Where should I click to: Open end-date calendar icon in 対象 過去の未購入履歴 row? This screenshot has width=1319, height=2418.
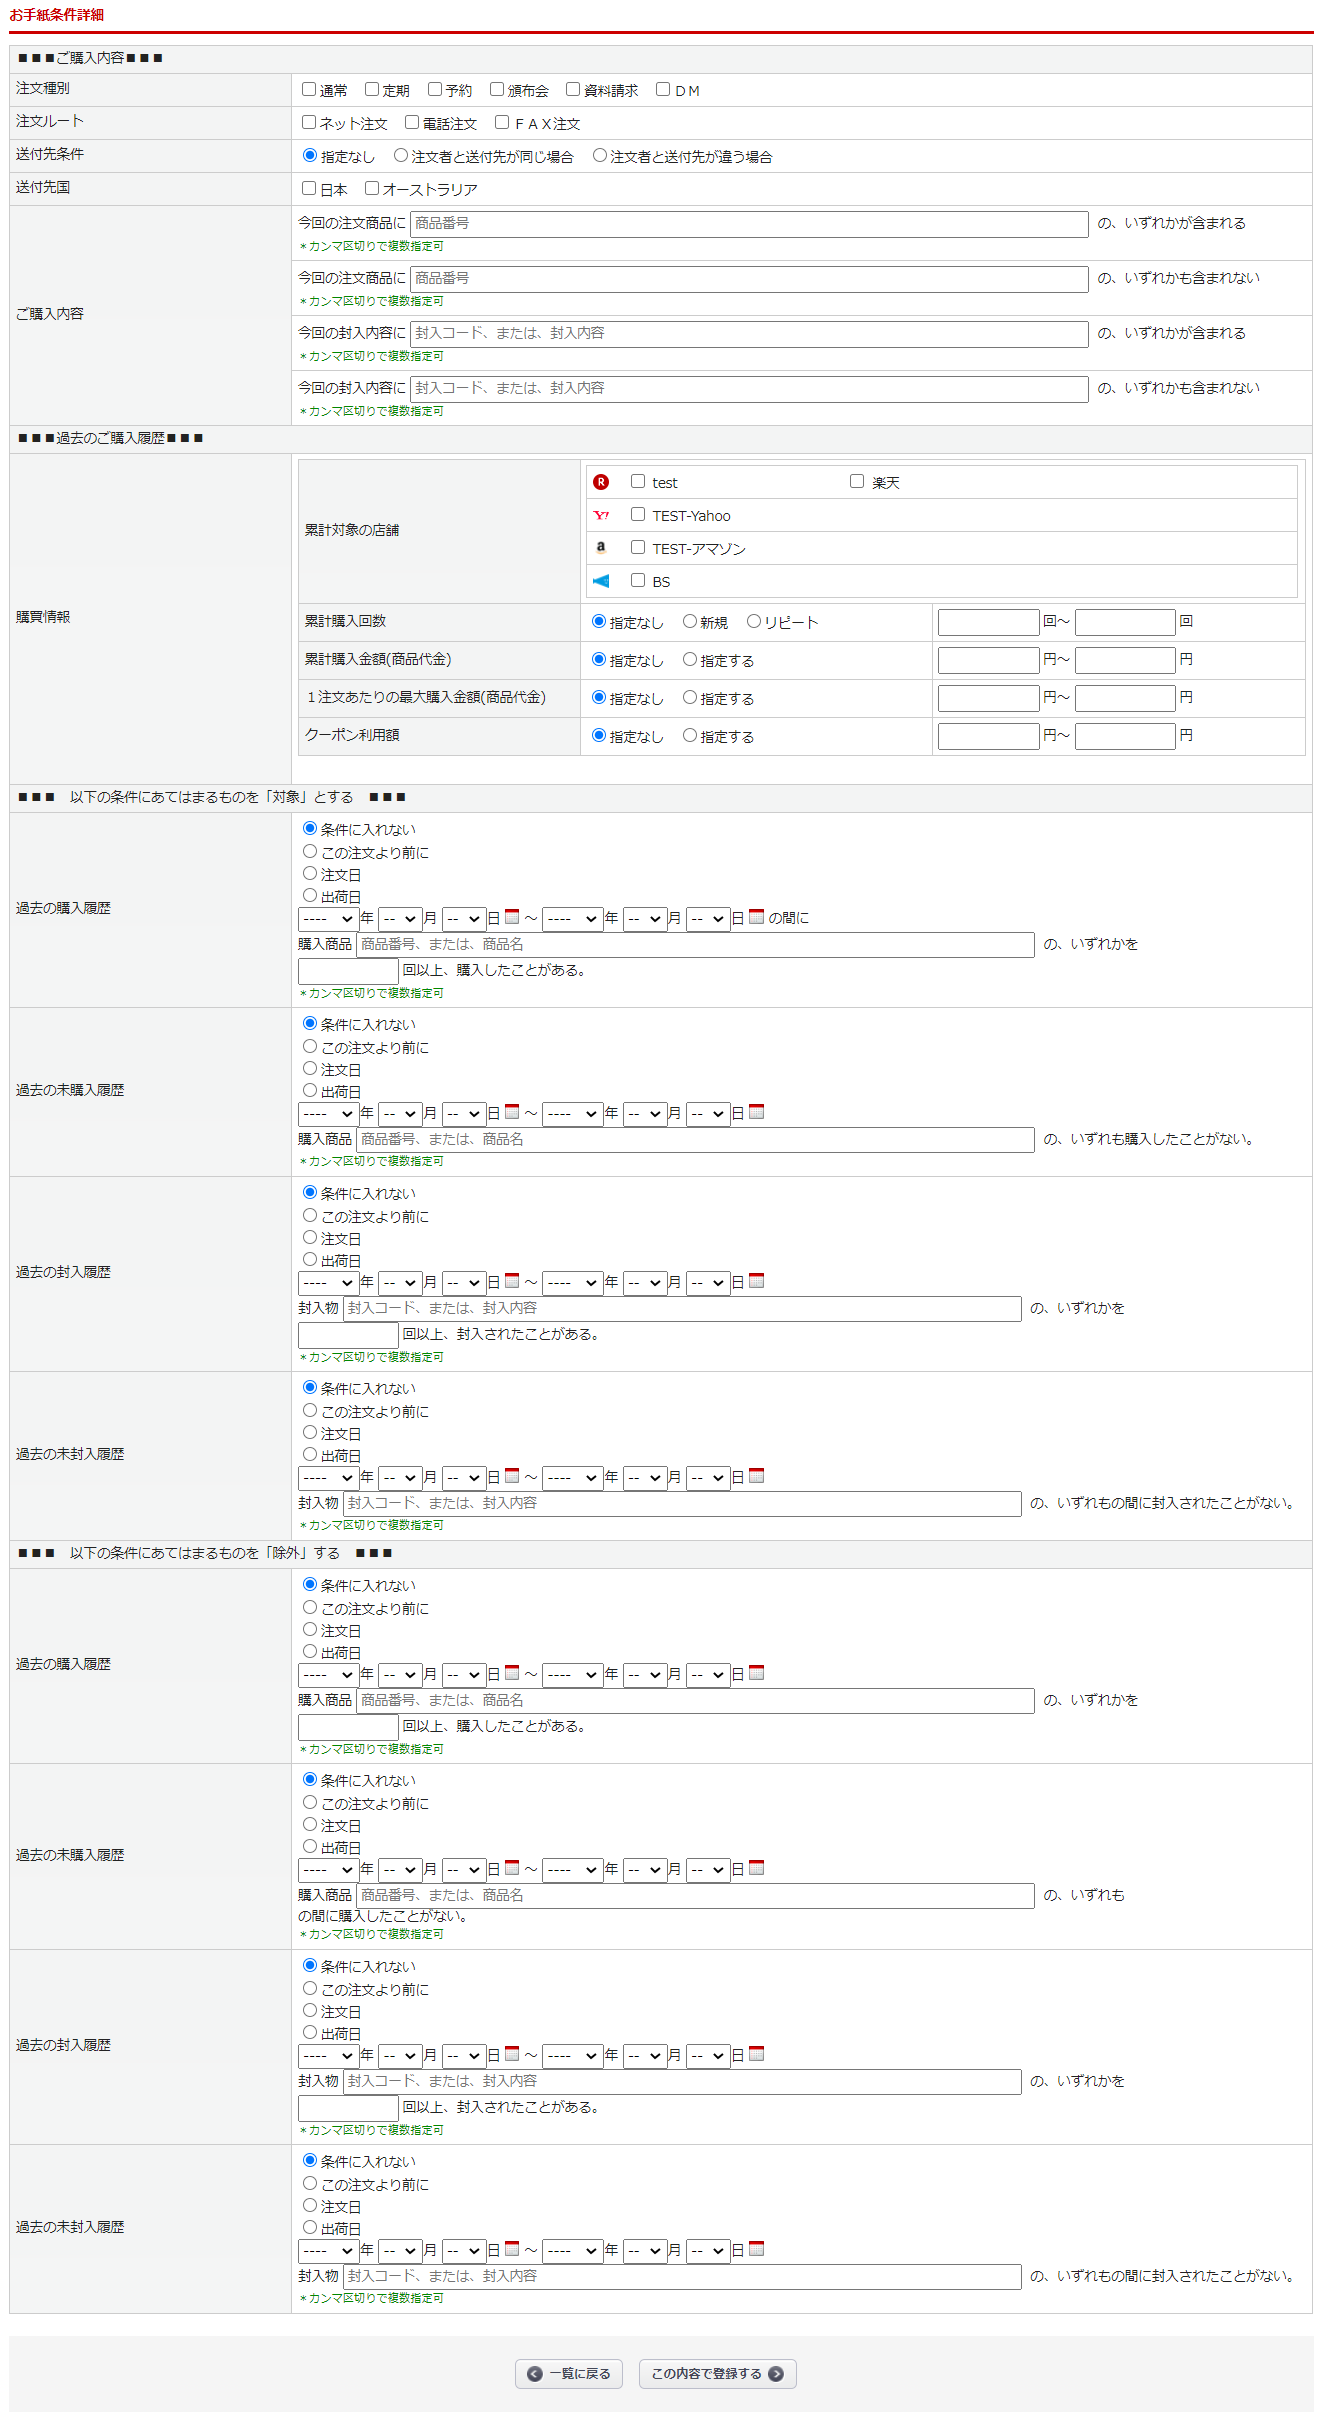point(756,1111)
